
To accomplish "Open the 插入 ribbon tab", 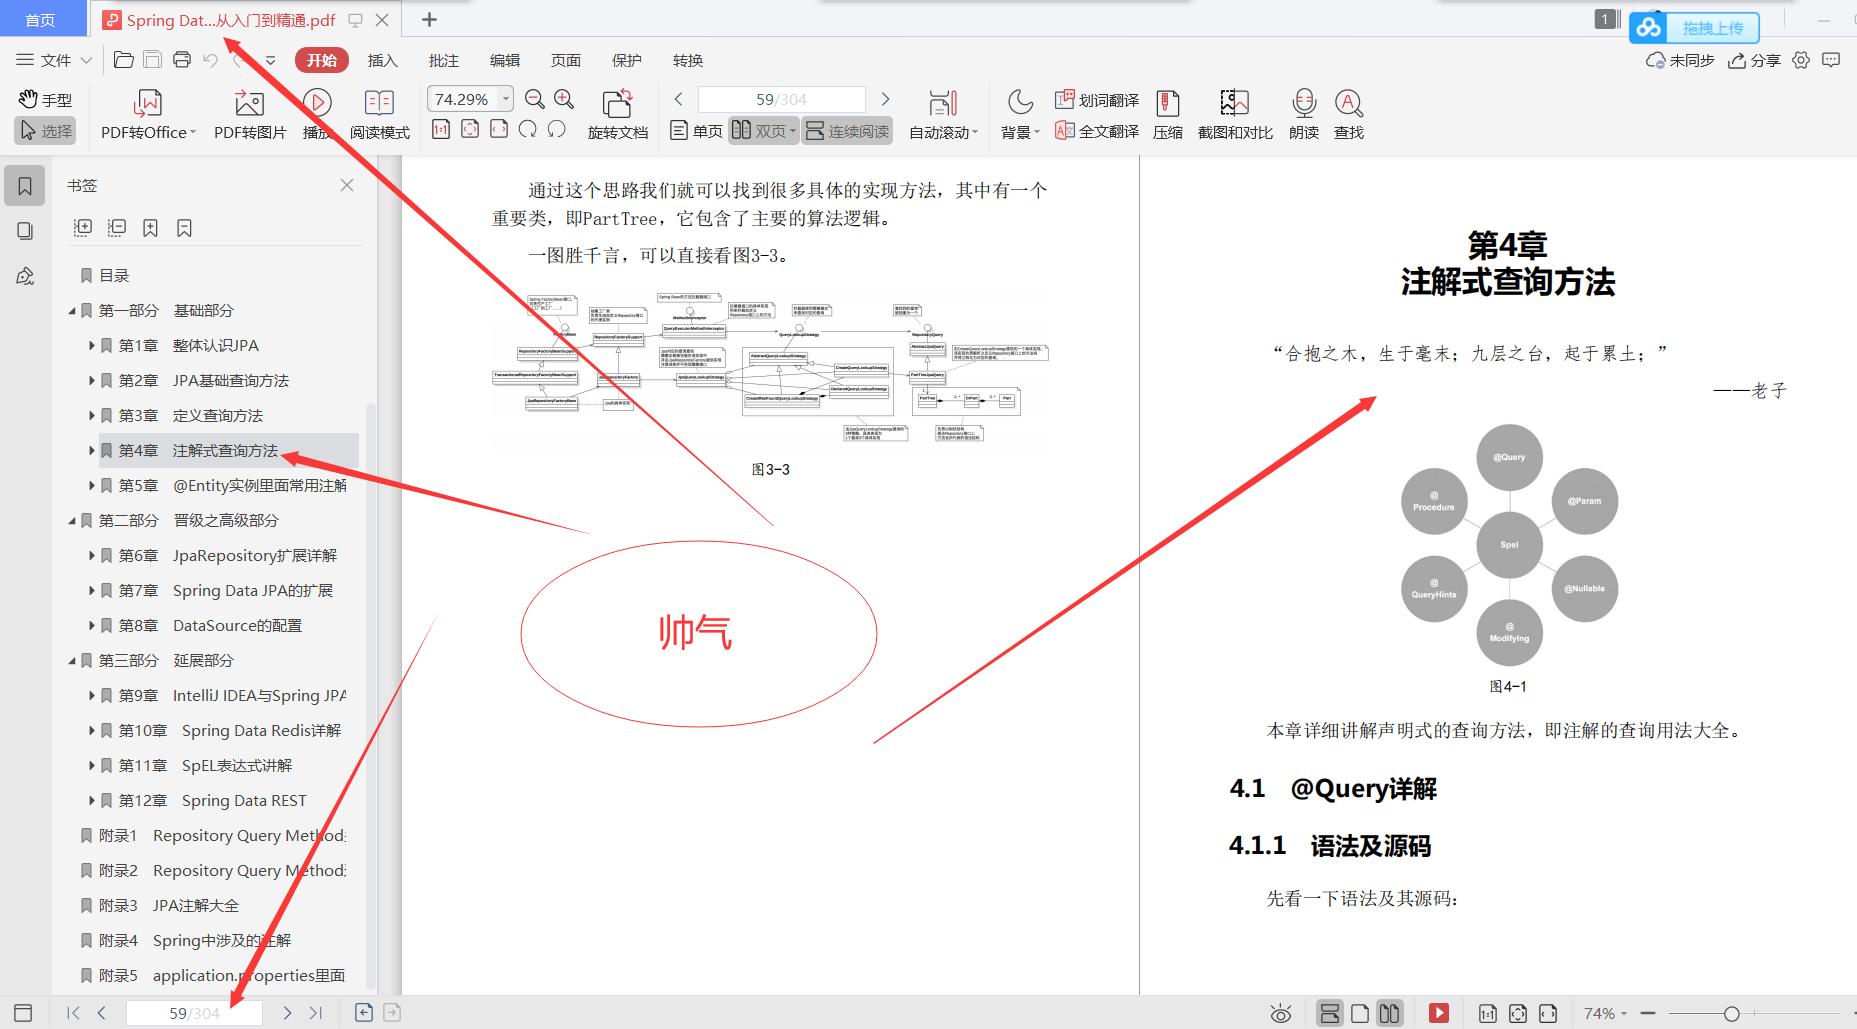I will pyautogui.click(x=382, y=60).
